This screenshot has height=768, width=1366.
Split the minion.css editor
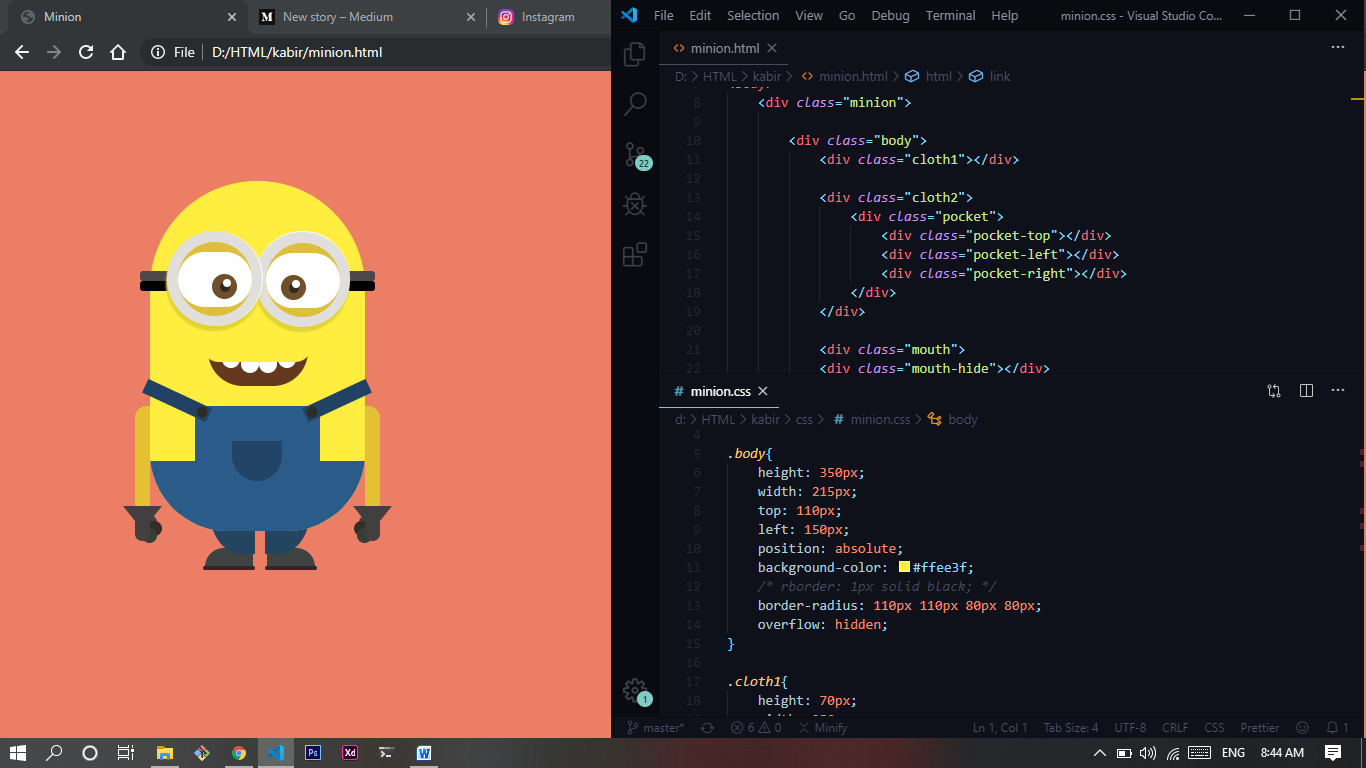pyautogui.click(x=1306, y=391)
